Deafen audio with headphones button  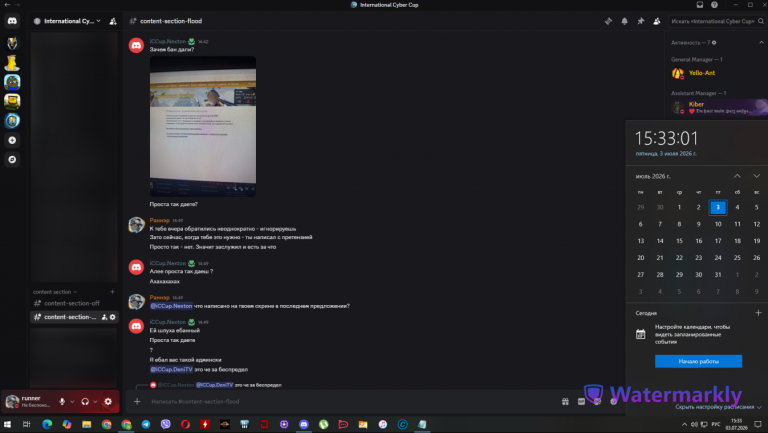pyautogui.click(x=85, y=402)
